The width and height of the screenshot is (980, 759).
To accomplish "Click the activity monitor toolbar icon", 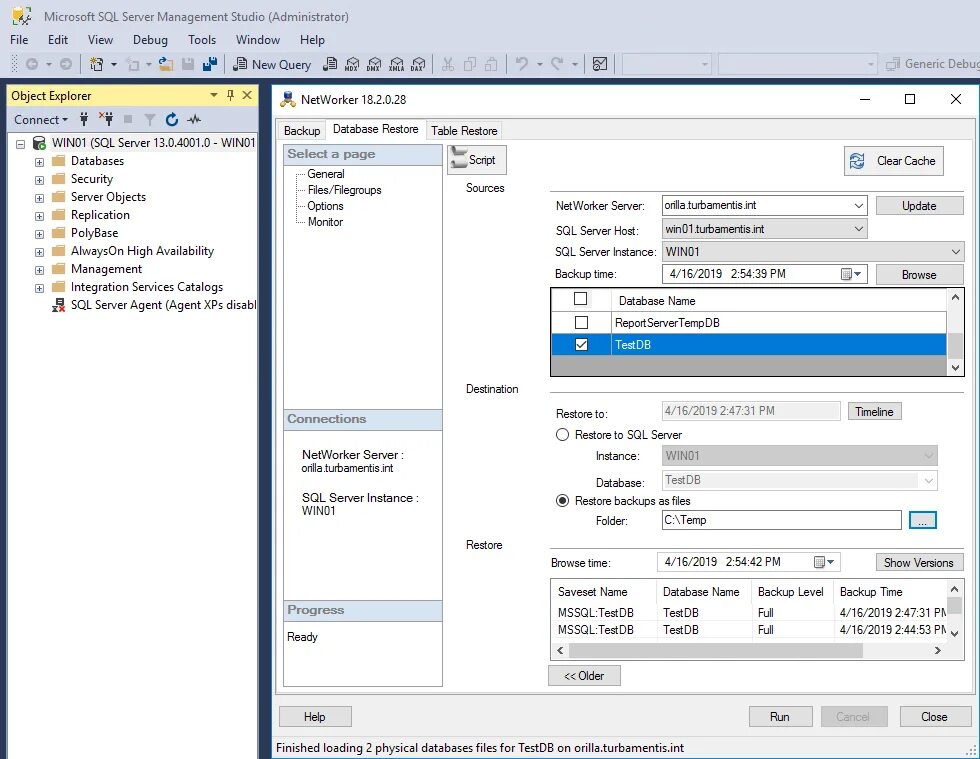I will click(599, 64).
